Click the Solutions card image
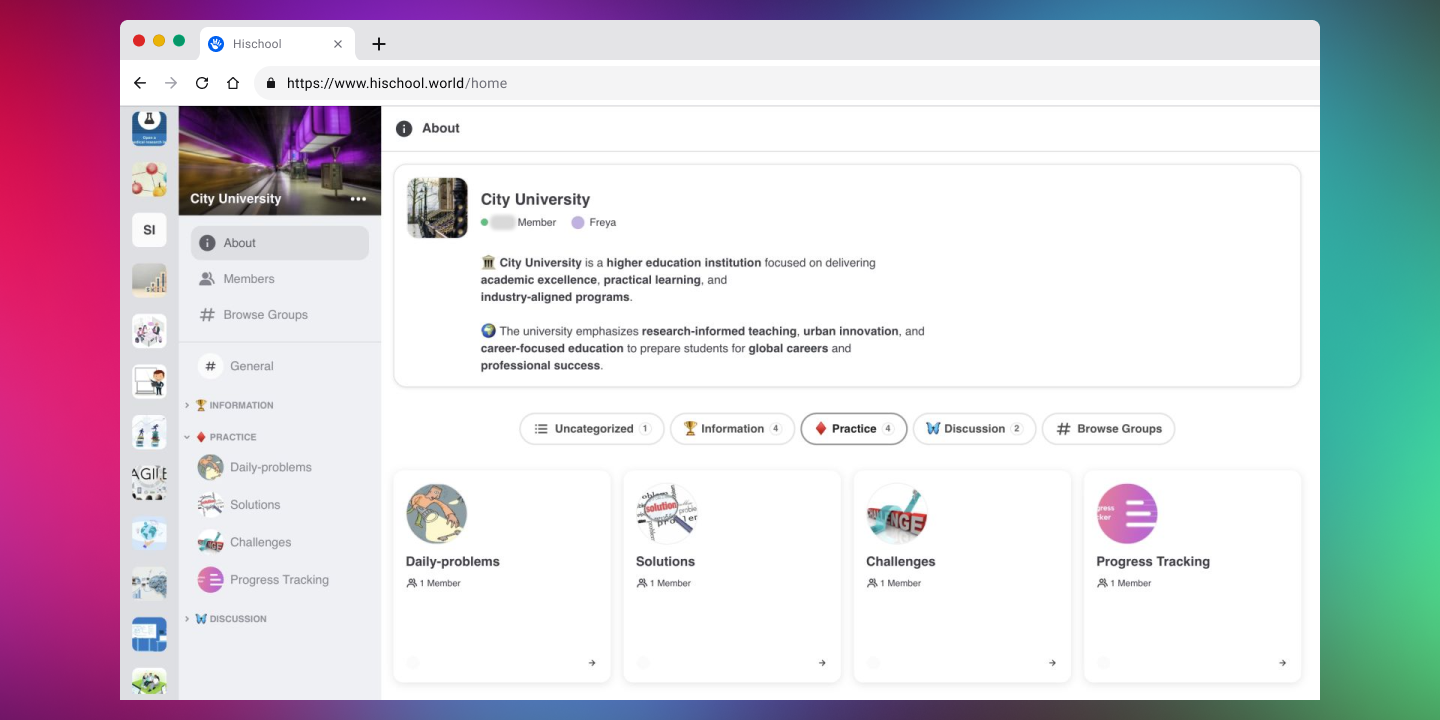Viewport: 1440px width, 720px height. [666, 514]
